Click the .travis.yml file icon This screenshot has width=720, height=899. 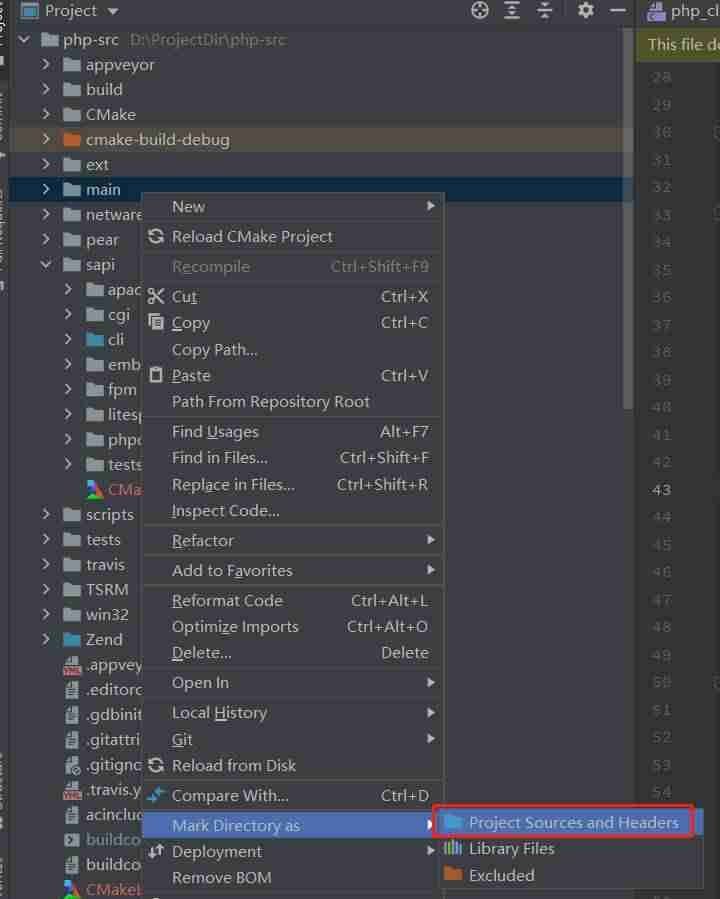(x=72, y=791)
